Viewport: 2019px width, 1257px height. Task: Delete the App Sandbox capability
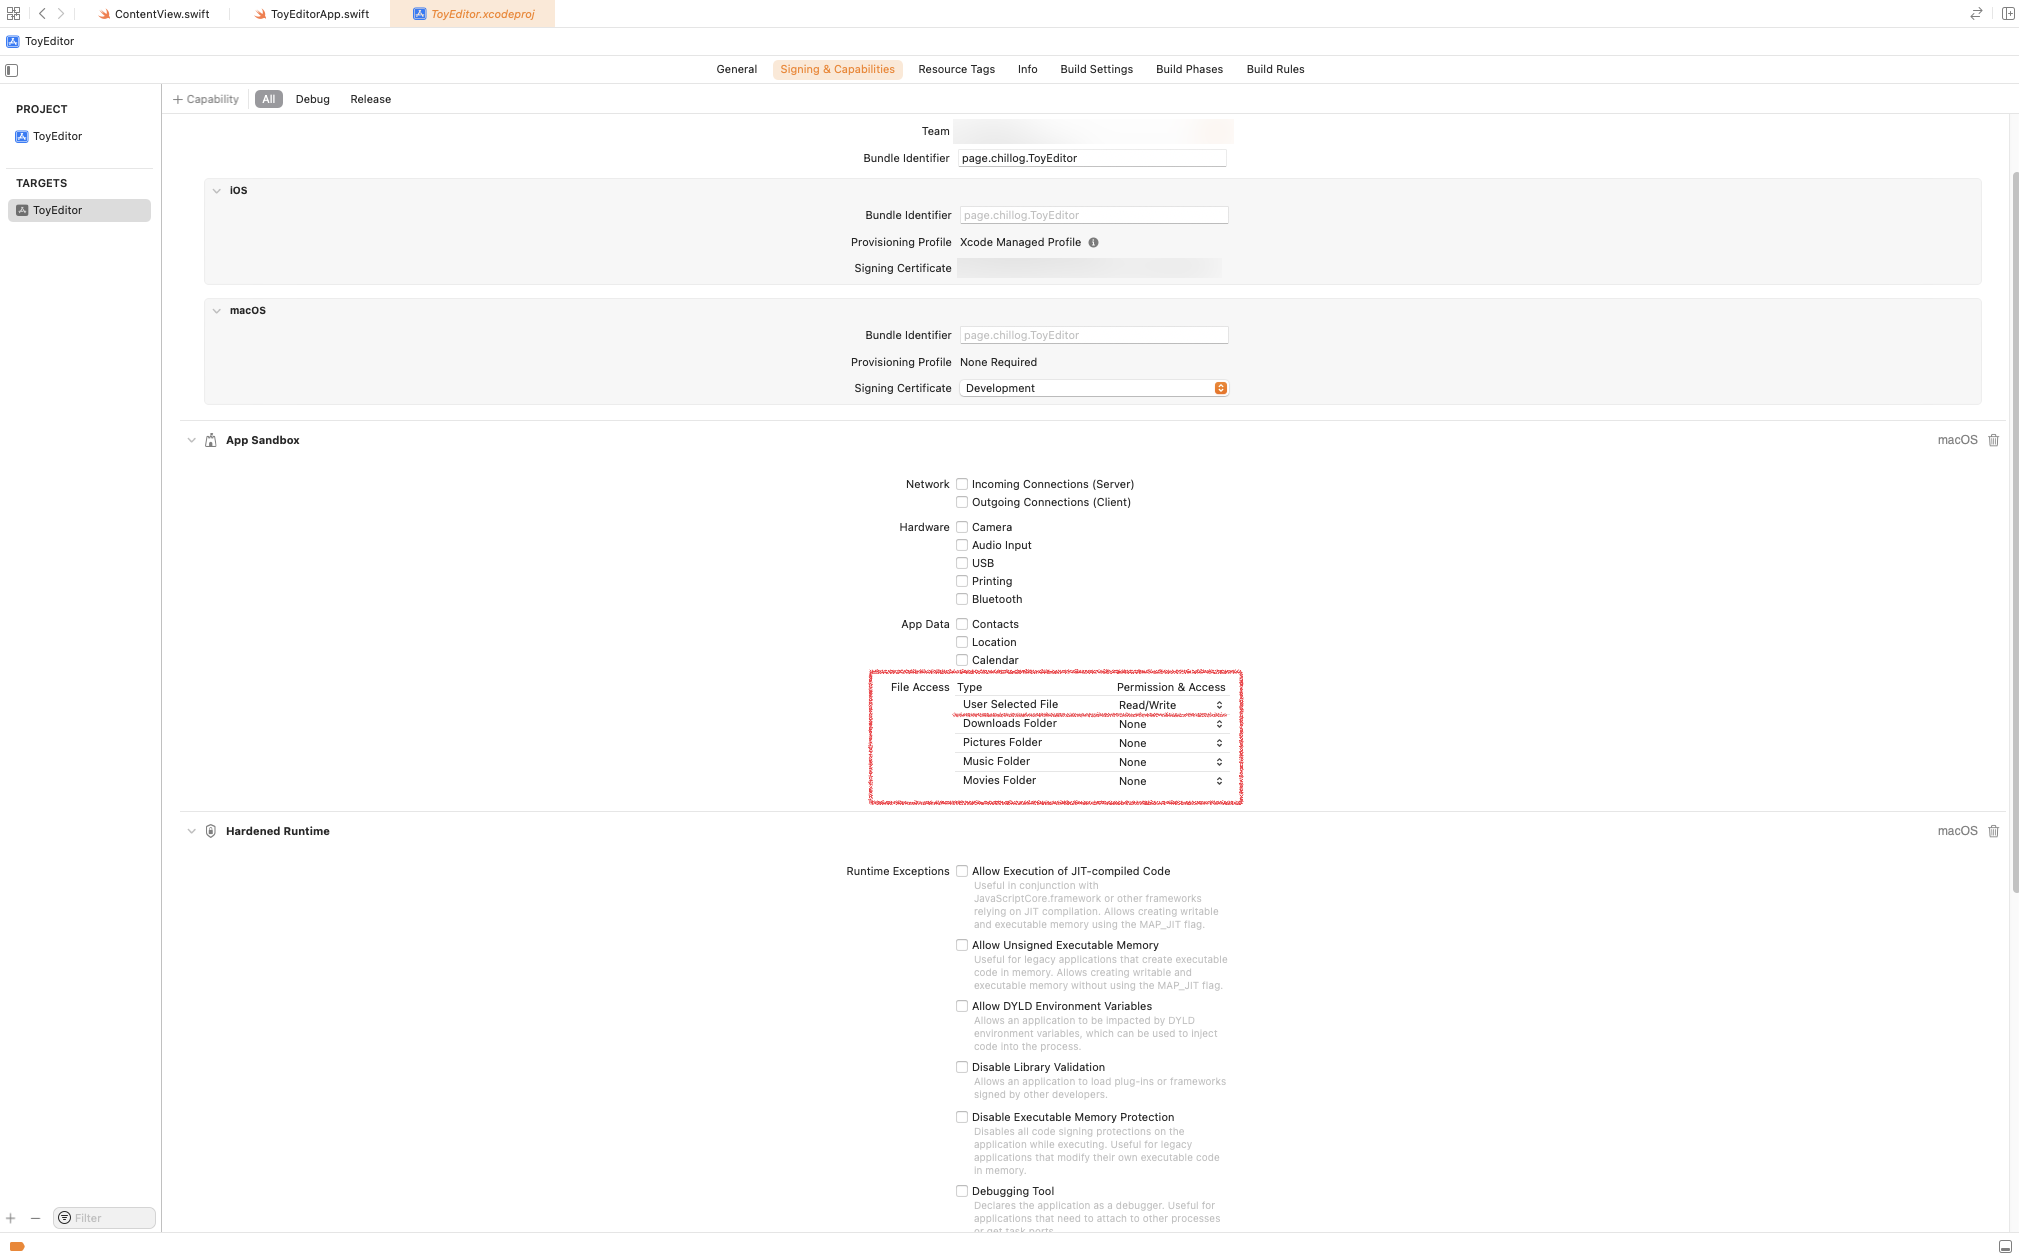[1993, 440]
